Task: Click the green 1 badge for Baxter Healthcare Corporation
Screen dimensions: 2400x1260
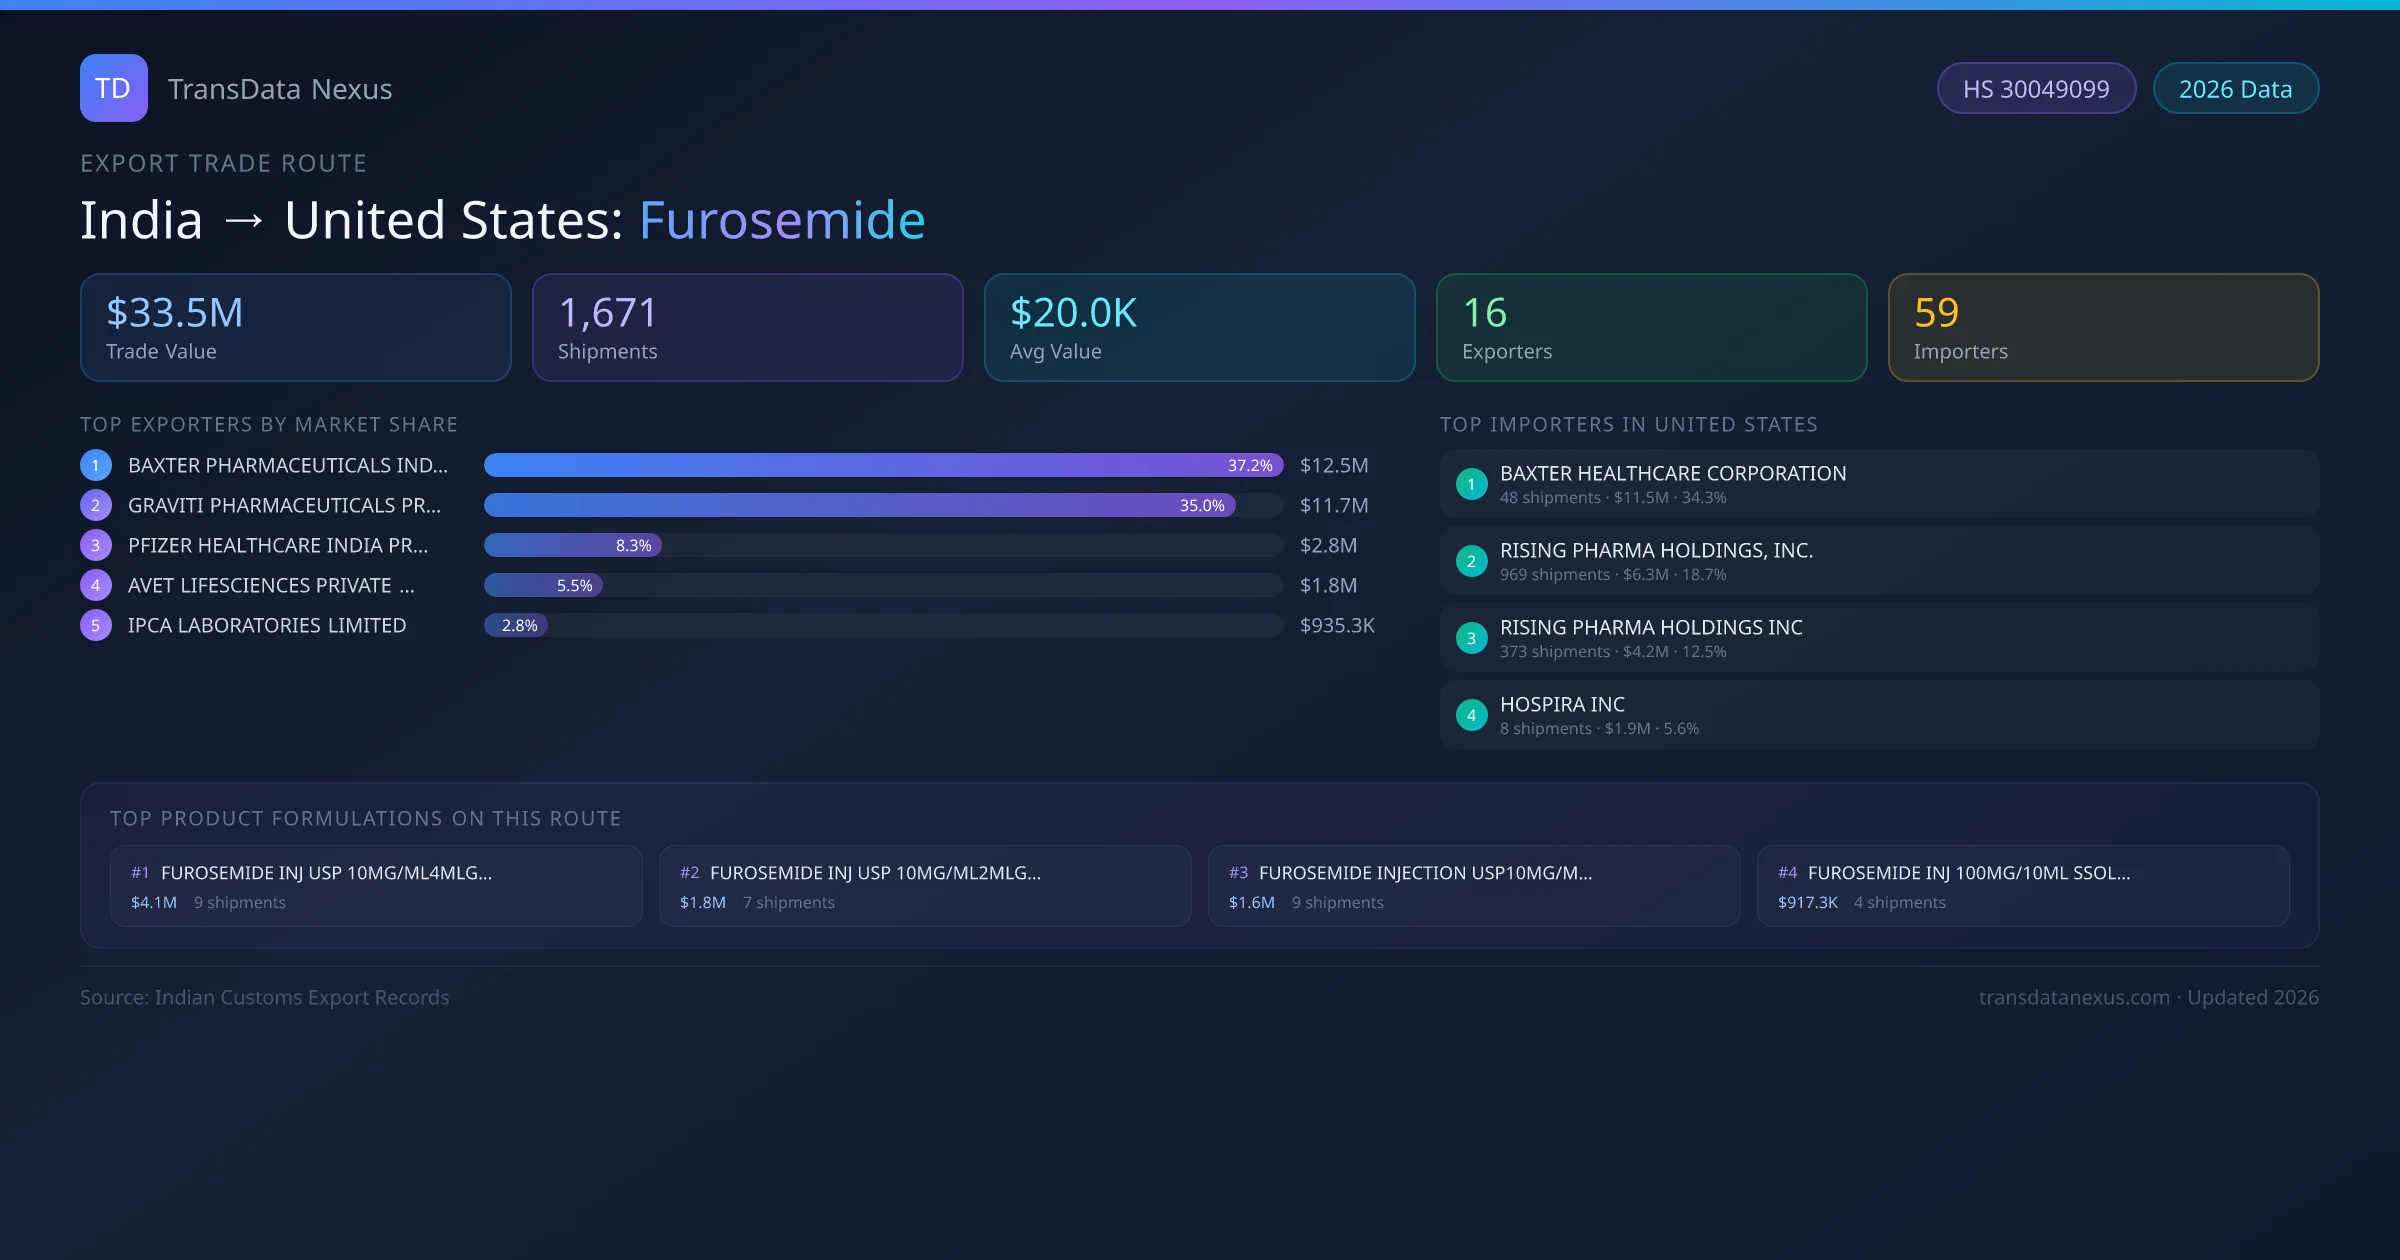Action: point(1471,484)
